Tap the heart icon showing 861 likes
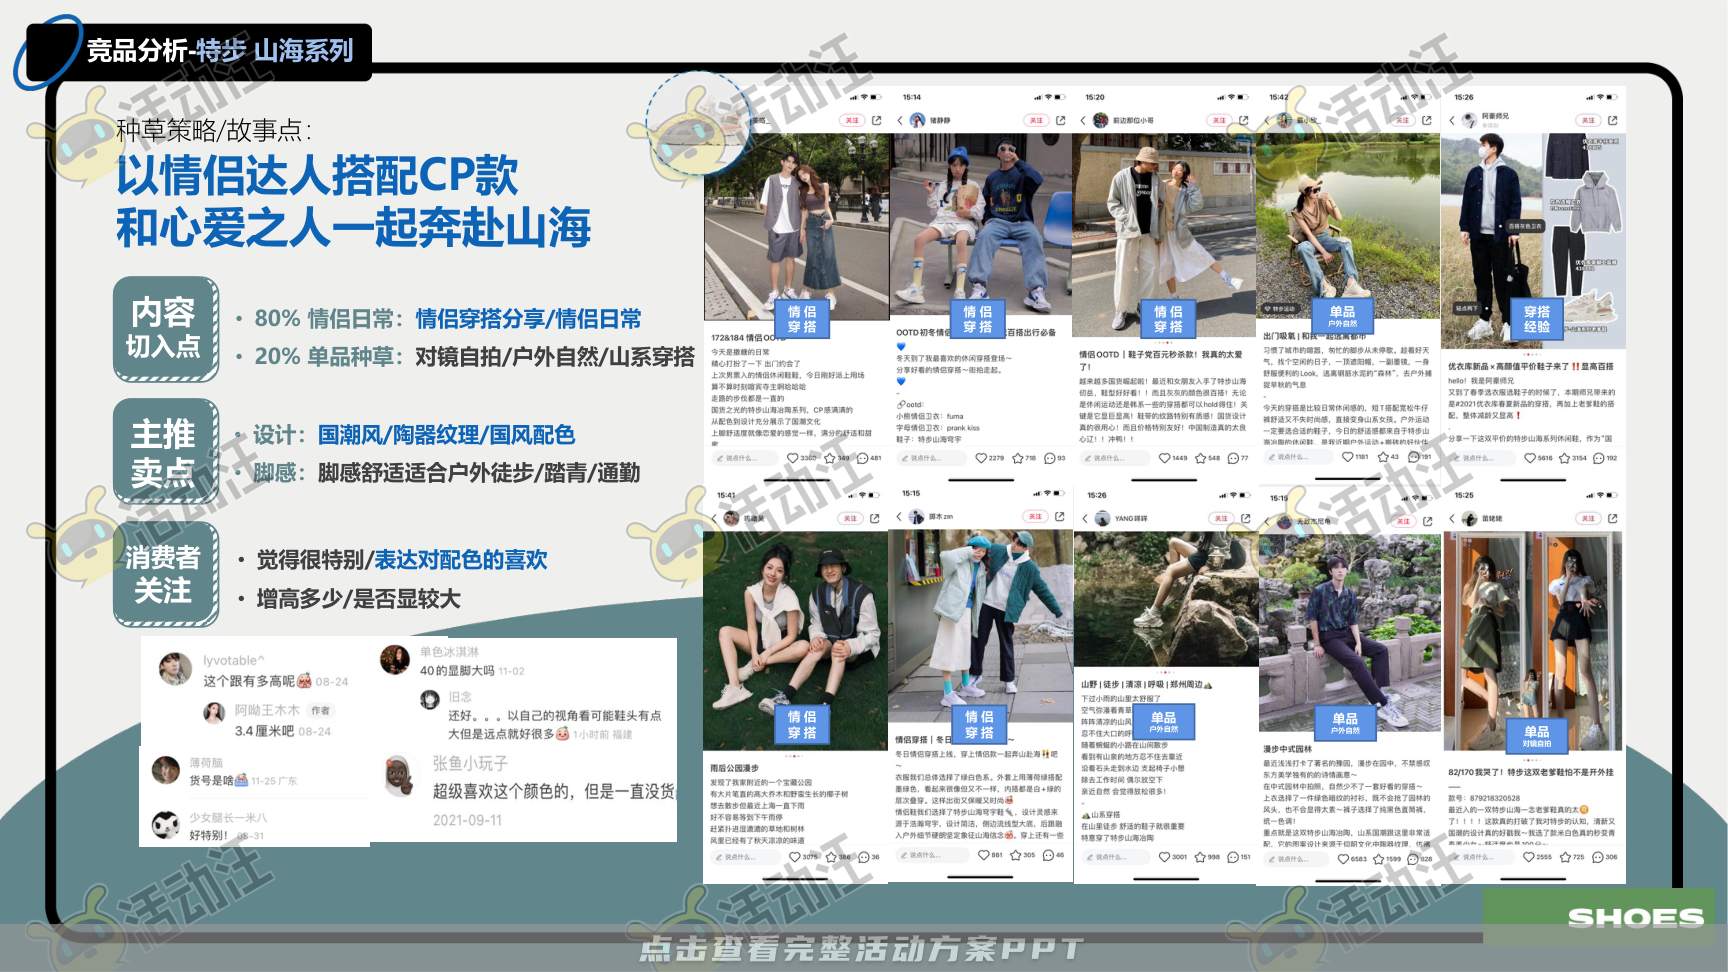Image resolution: width=1728 pixels, height=972 pixels. coord(983,855)
